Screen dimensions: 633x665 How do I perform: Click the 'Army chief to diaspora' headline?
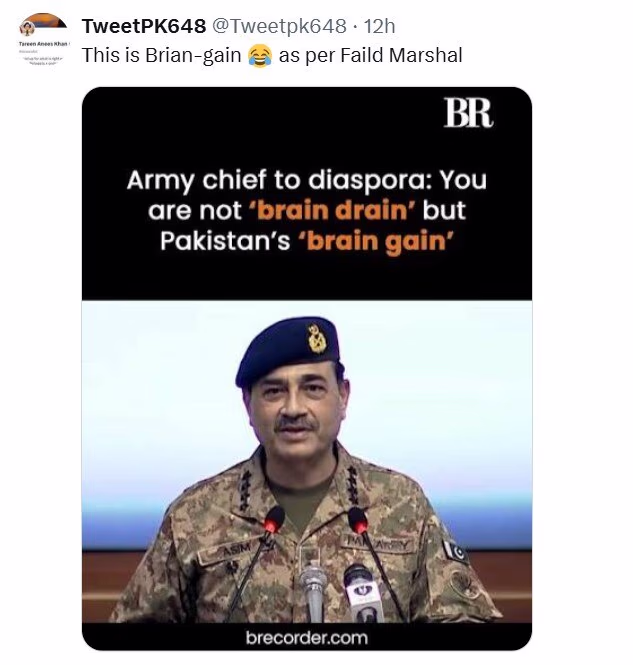point(307,210)
